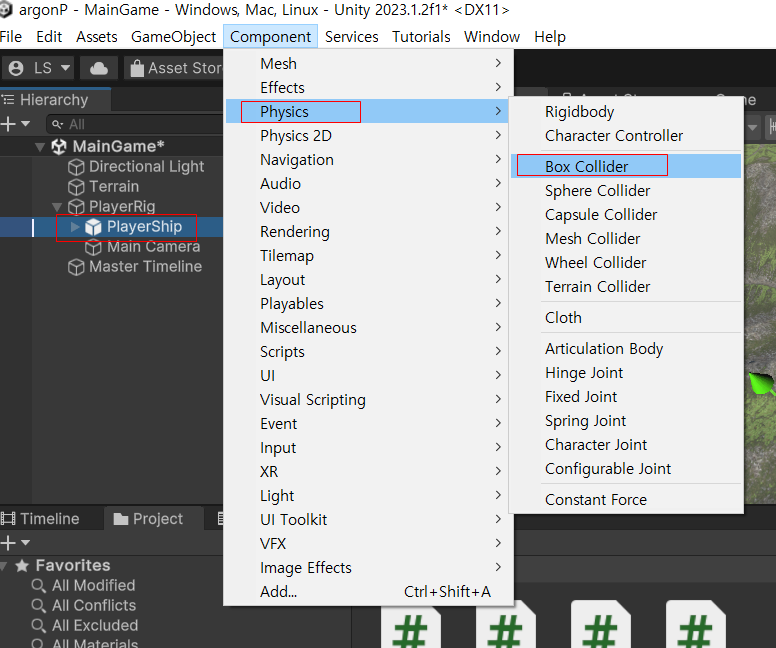The image size is (776, 648).
Task: Click the Master Timeline cube icon
Action: point(76,267)
